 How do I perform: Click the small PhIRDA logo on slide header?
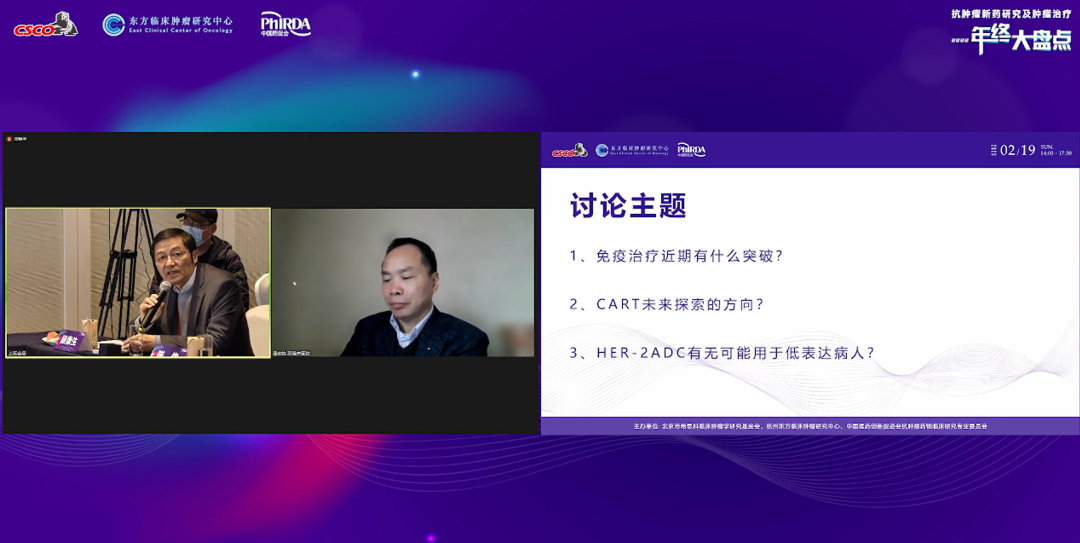tap(691, 150)
